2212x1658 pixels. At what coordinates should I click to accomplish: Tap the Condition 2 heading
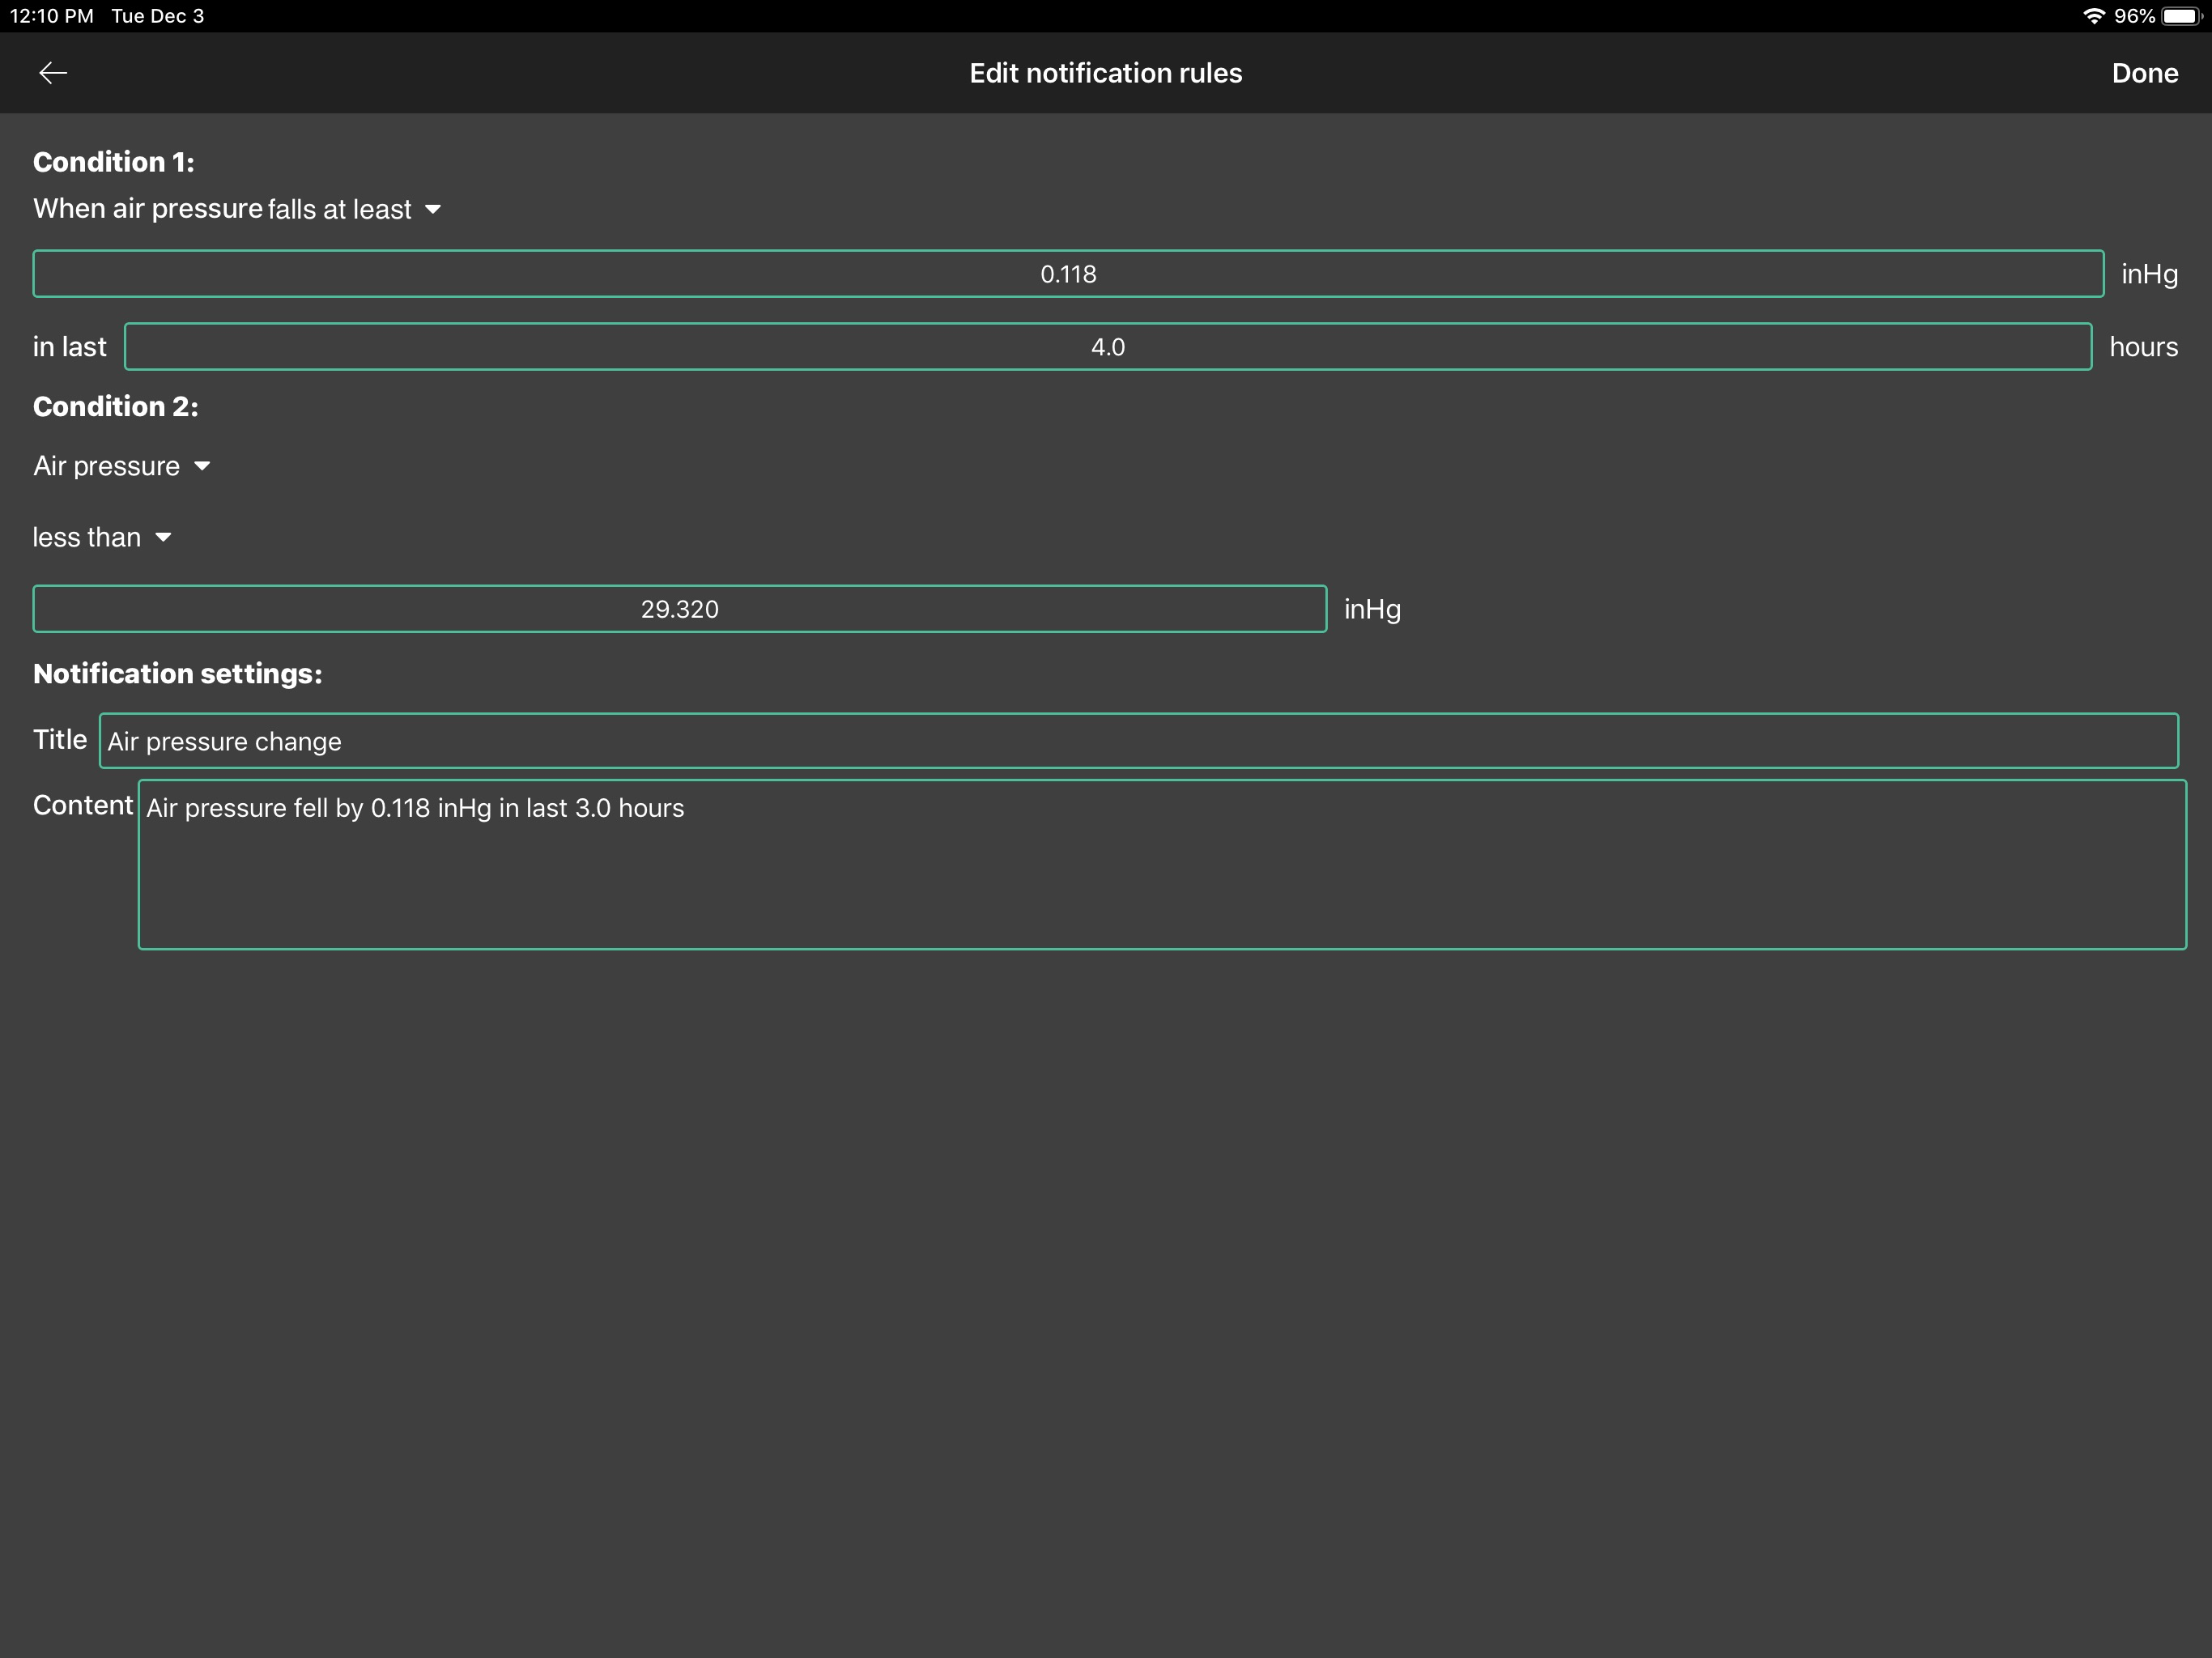[x=116, y=406]
